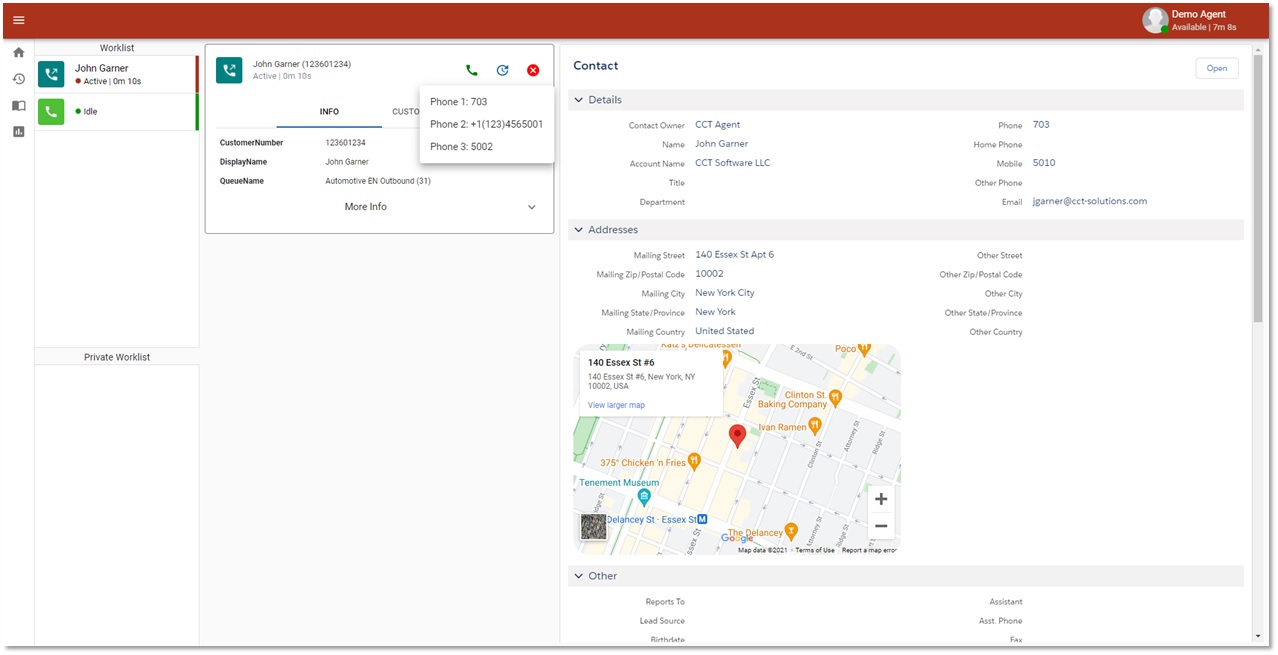Select the CUSTOM tab

click(406, 112)
